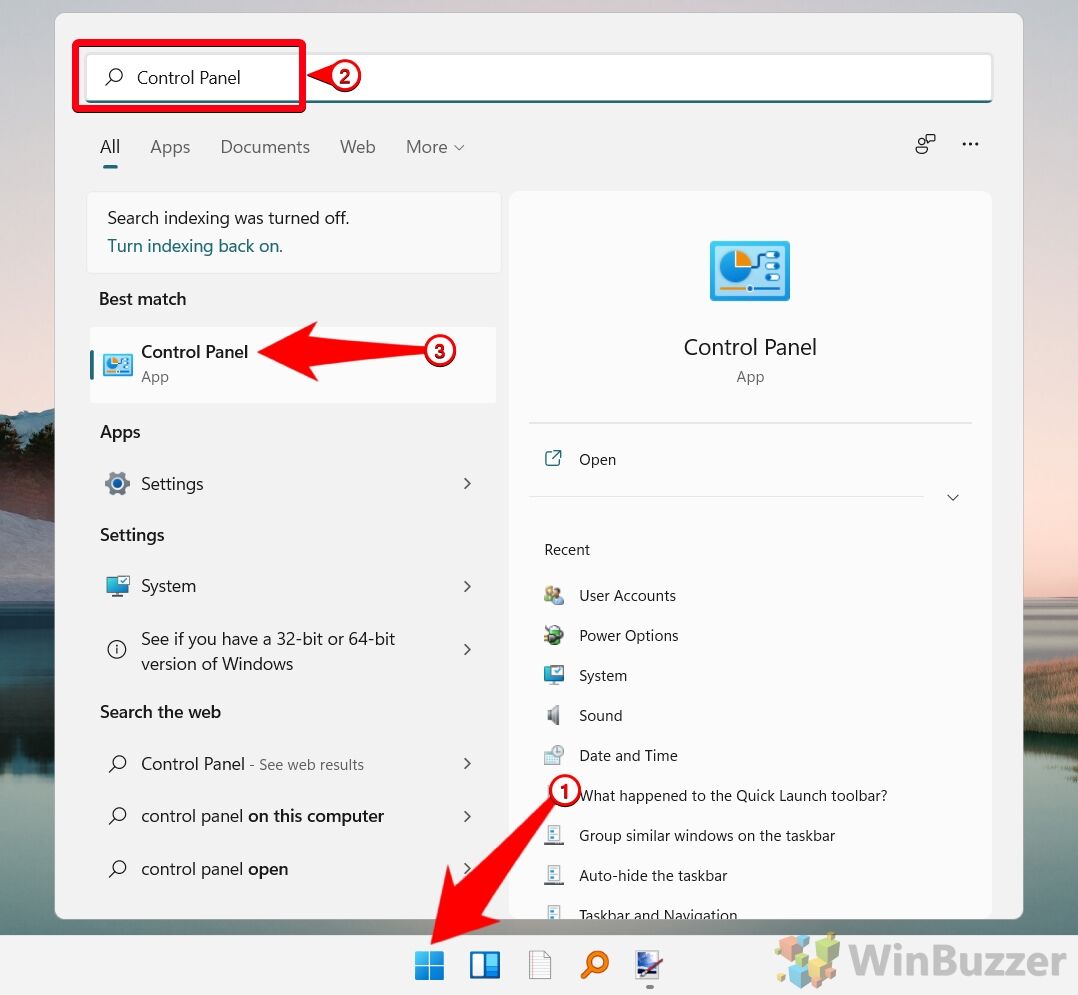Click the Sound speaker icon in Recent
This screenshot has height=995, width=1078.
(554, 715)
